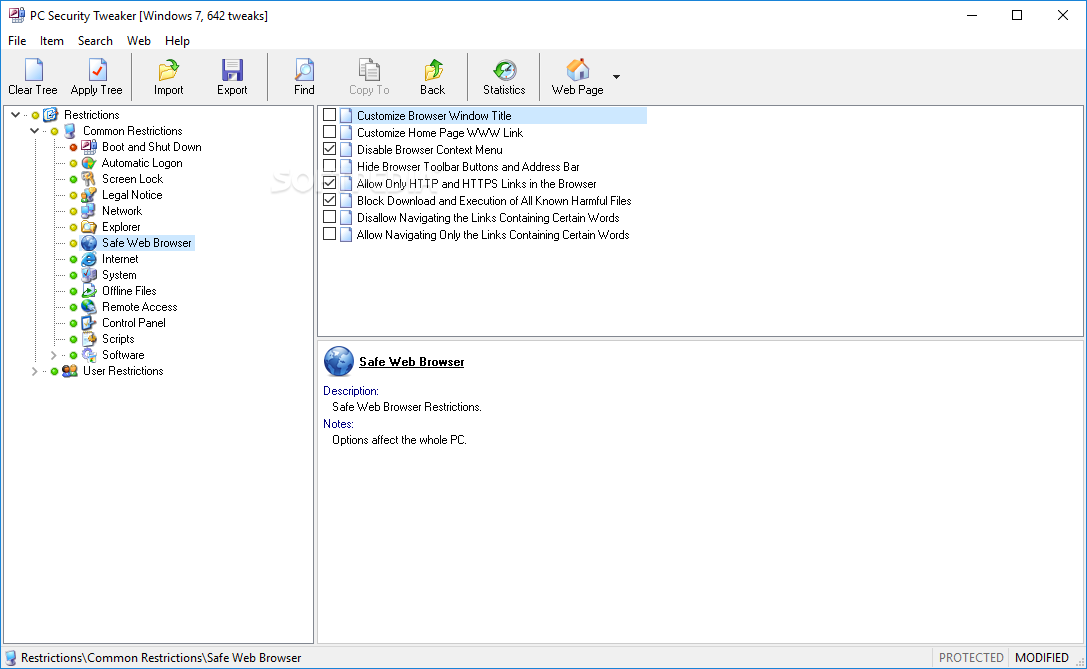Select the Software tree icon
This screenshot has width=1087, height=669.
click(x=89, y=355)
